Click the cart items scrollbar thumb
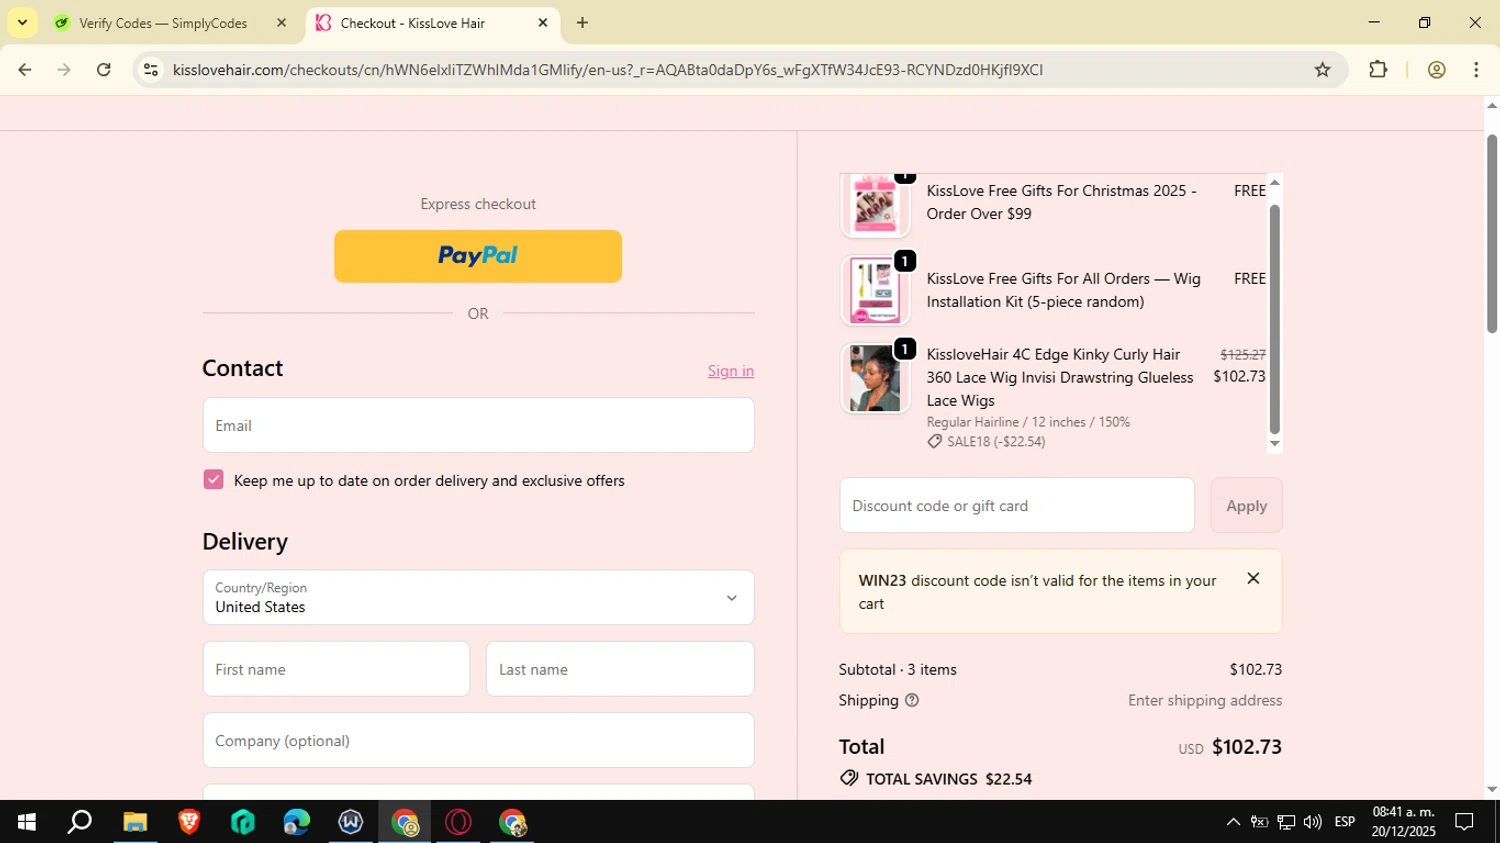This screenshot has width=1500, height=843. coord(1274,320)
